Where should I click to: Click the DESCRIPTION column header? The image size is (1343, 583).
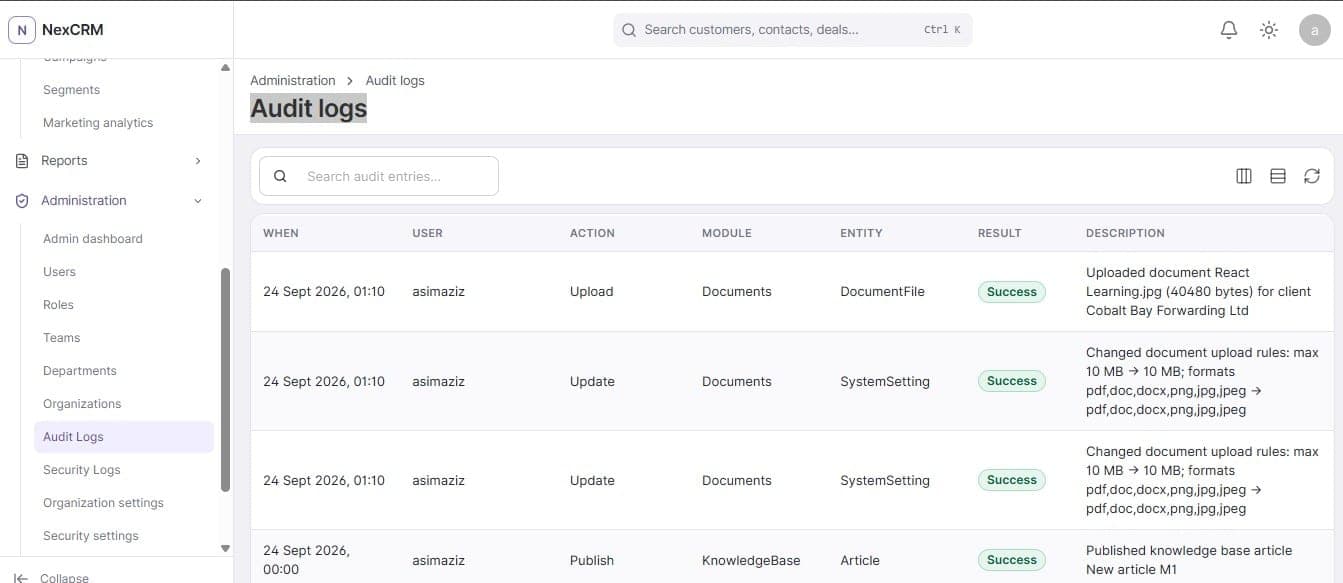pyautogui.click(x=1125, y=233)
